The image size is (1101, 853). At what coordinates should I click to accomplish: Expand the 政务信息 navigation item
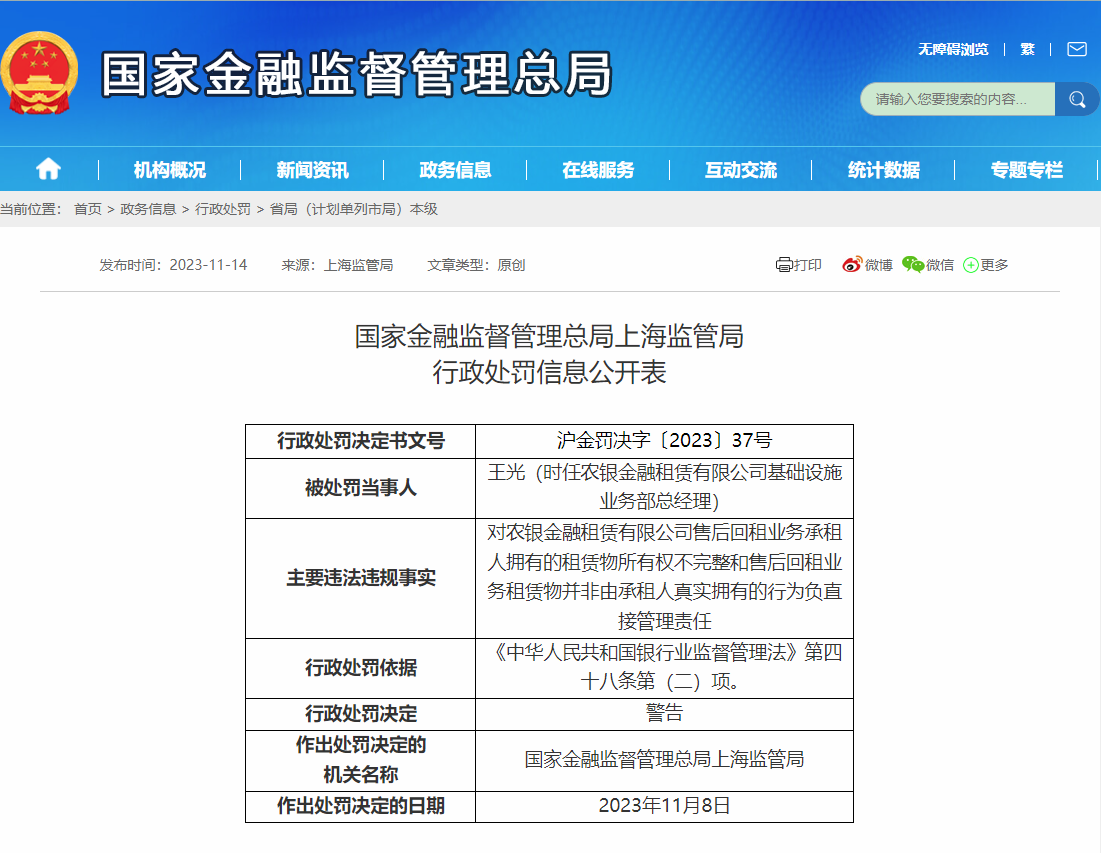coord(456,170)
